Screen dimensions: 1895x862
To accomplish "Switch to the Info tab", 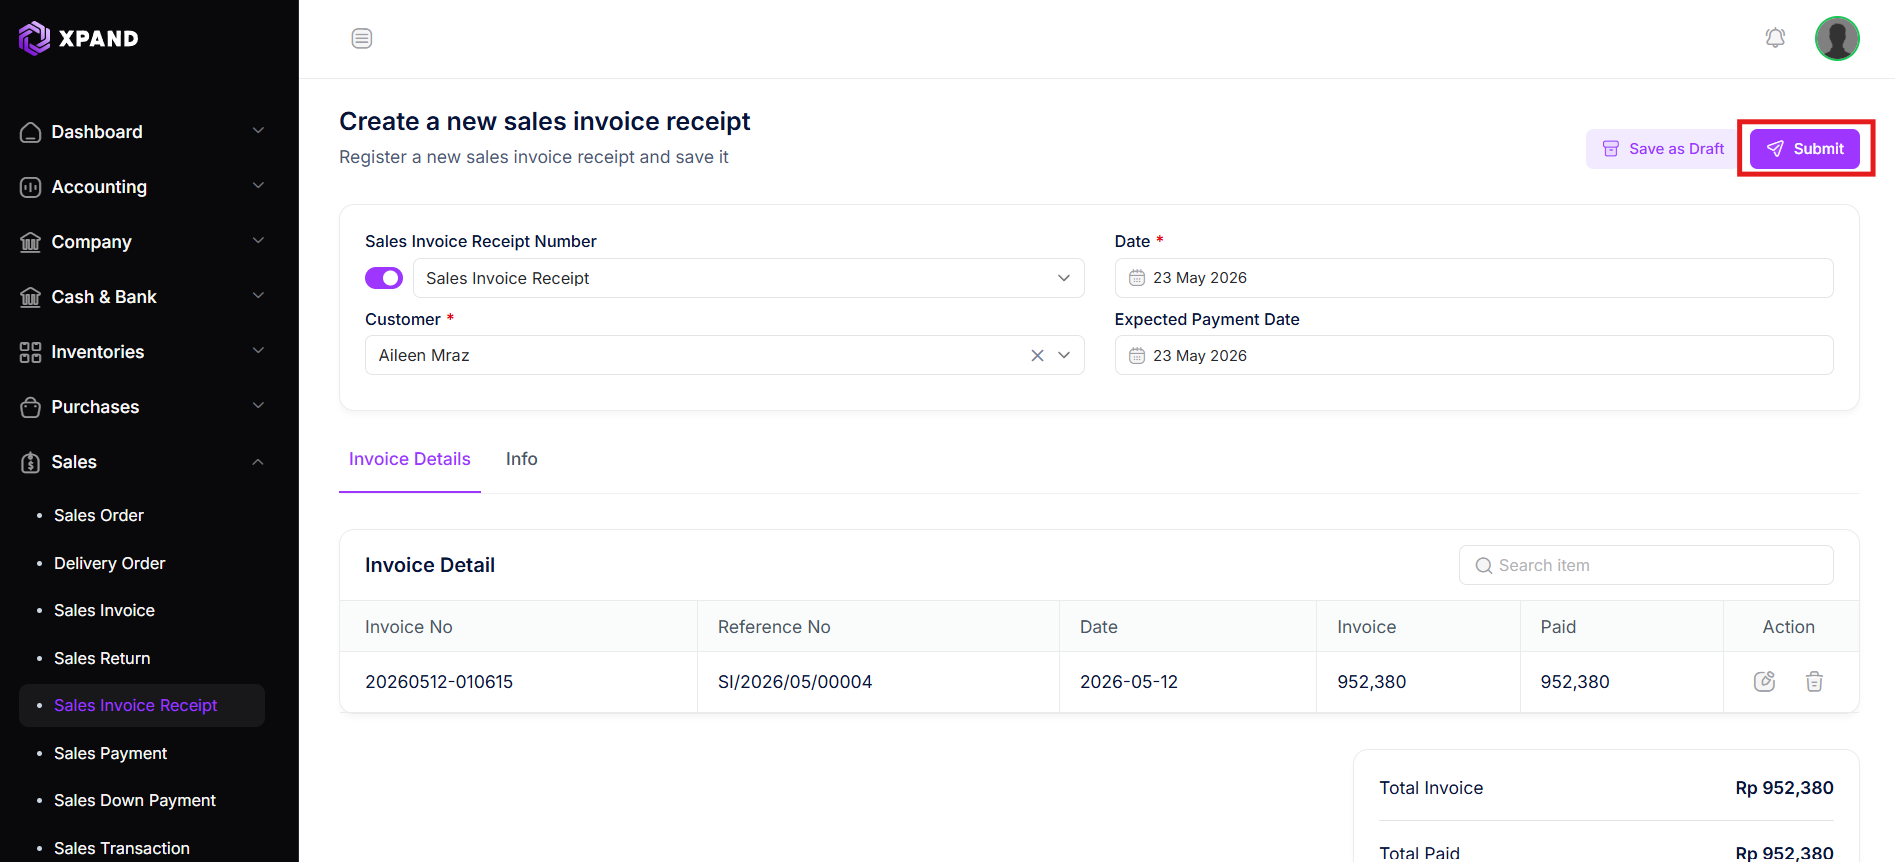I will tap(521, 459).
